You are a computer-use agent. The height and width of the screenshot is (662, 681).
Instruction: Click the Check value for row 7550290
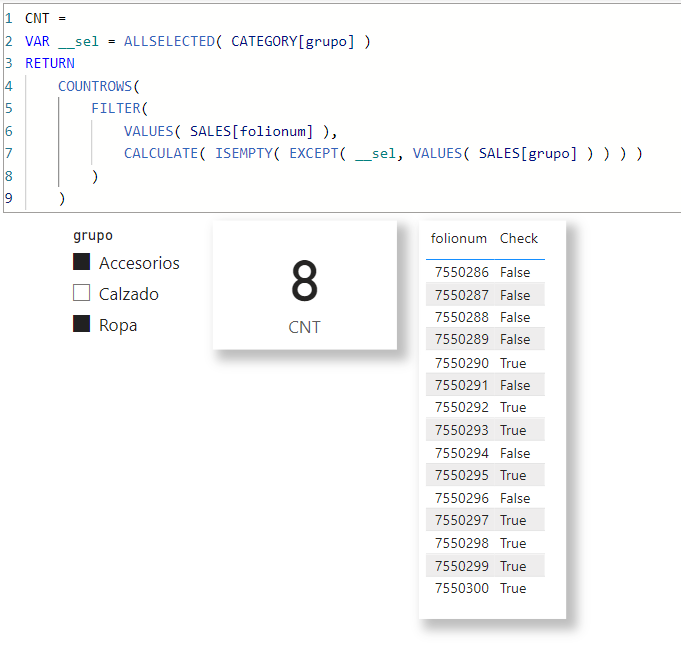click(513, 363)
